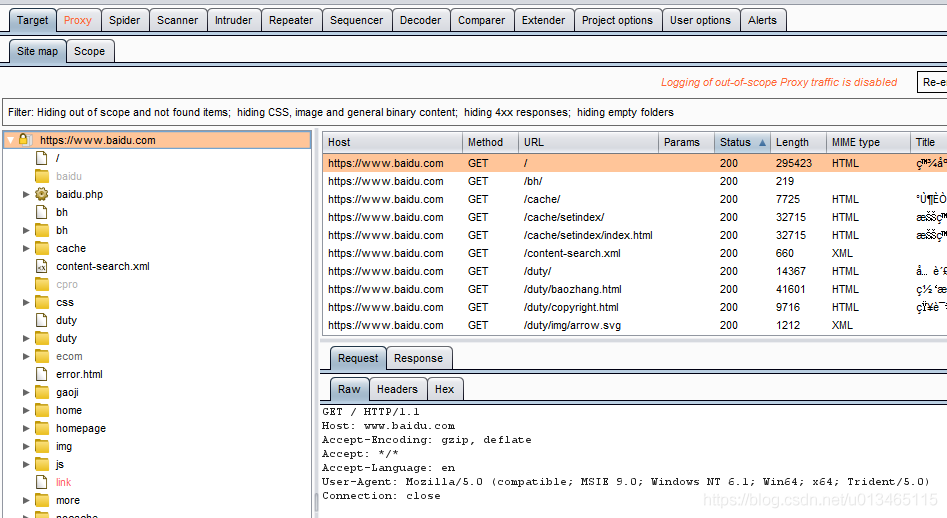Sort table by Host column header
This screenshot has width=947, height=518.
click(x=393, y=142)
